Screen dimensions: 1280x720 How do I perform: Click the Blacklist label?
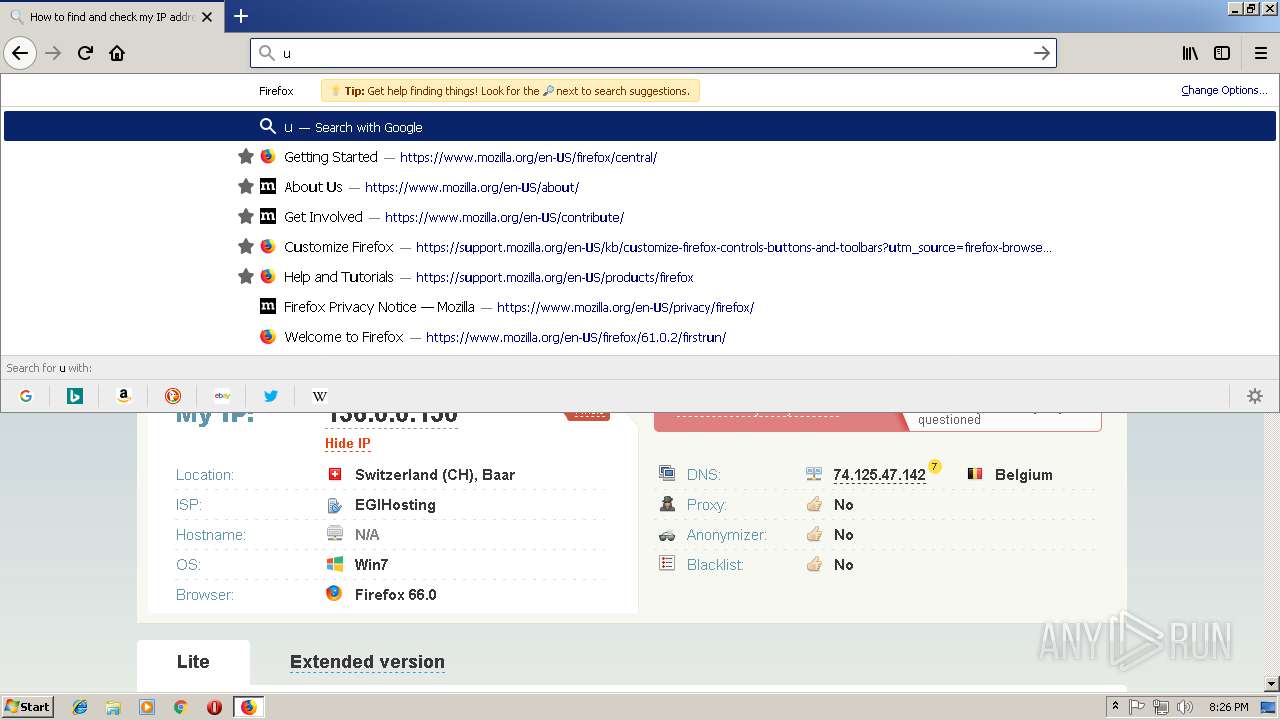[x=715, y=565]
